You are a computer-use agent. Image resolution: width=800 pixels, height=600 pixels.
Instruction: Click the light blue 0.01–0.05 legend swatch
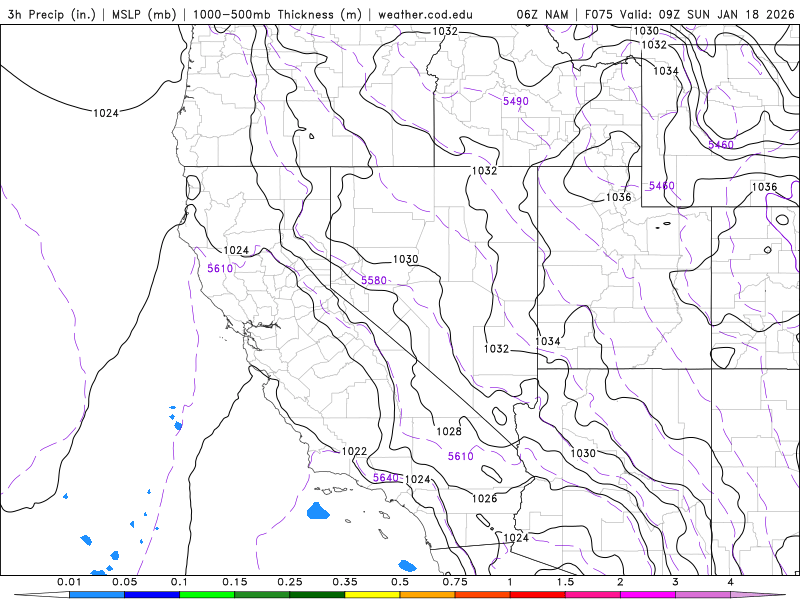coord(97,595)
